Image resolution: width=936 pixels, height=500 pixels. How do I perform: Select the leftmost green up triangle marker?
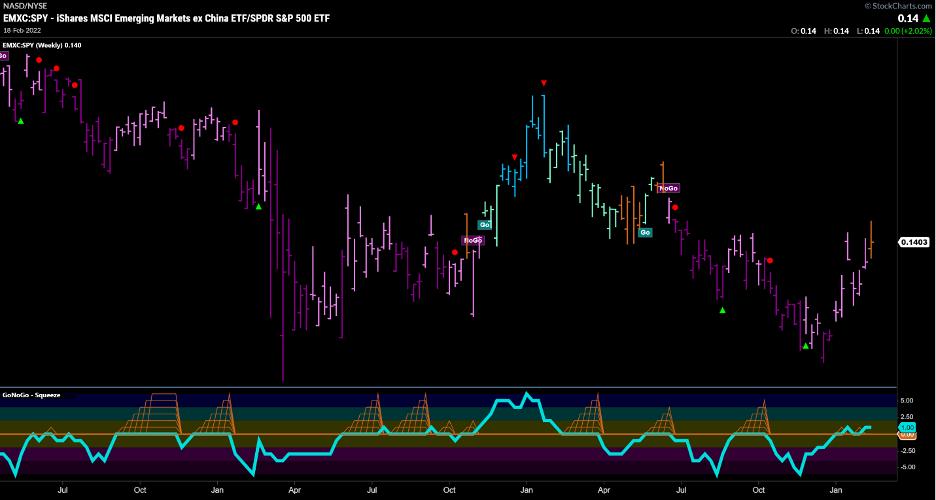(x=20, y=120)
